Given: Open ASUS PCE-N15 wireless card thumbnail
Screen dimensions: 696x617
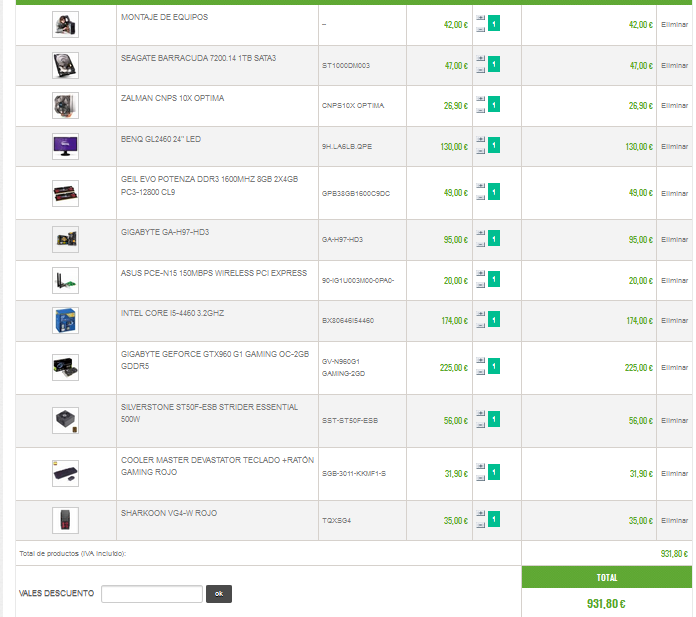Looking at the screenshot, I should pos(65,281).
